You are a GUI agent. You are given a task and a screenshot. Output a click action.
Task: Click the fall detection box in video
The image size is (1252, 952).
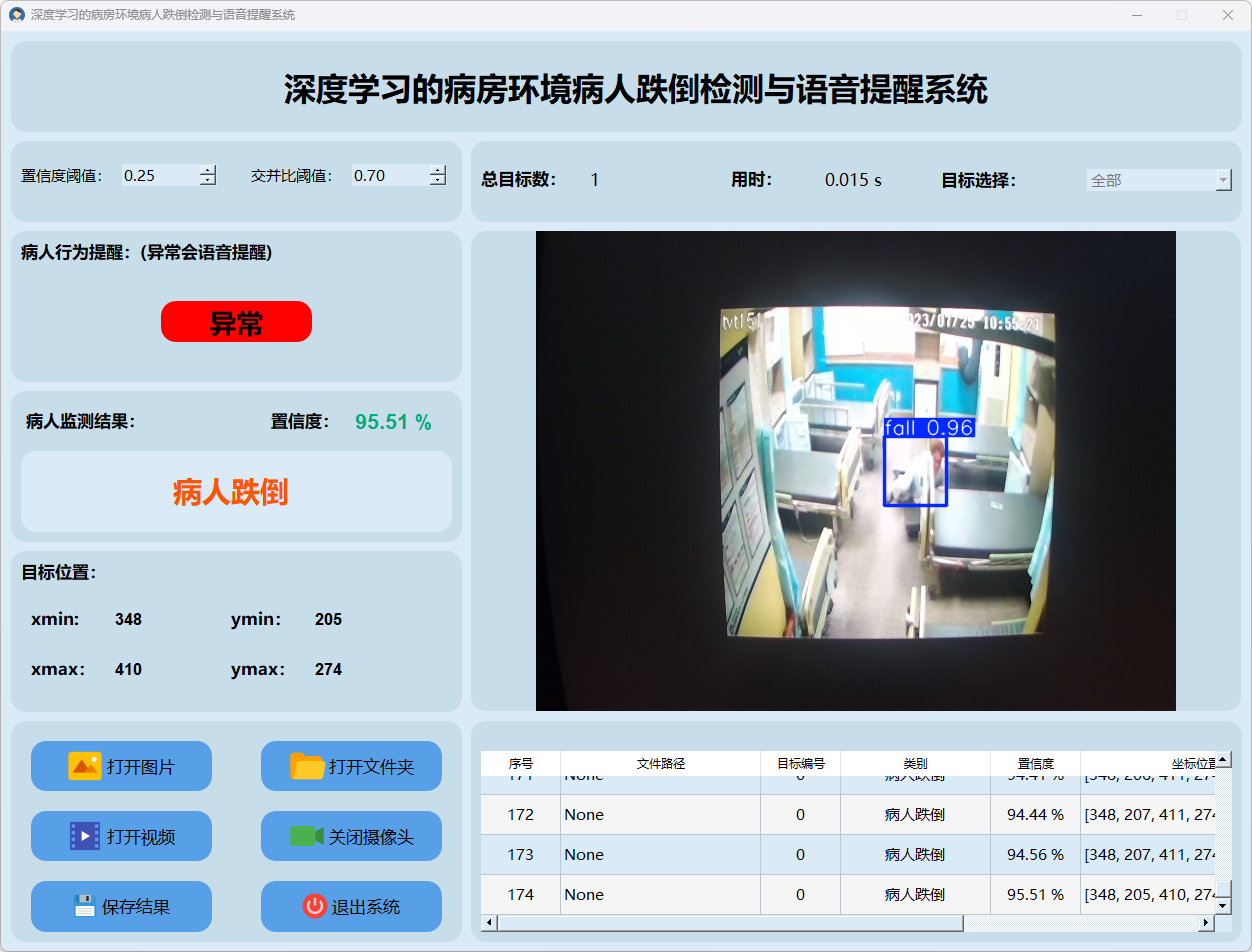(915, 471)
